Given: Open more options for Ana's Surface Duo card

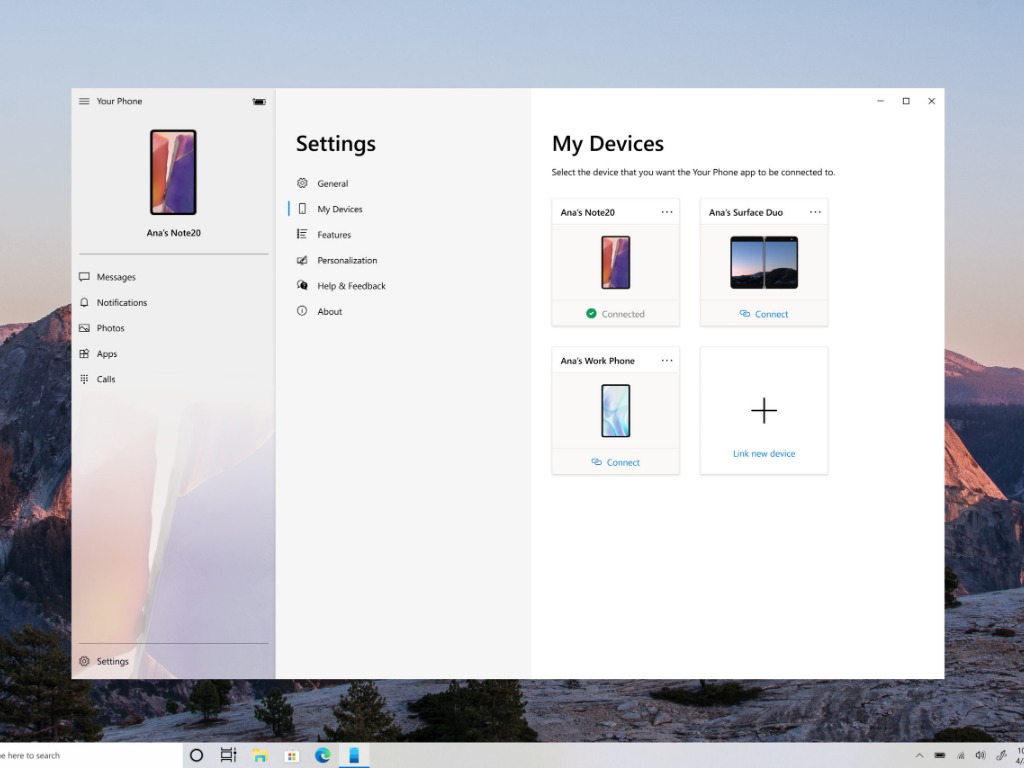Looking at the screenshot, I should 815,212.
